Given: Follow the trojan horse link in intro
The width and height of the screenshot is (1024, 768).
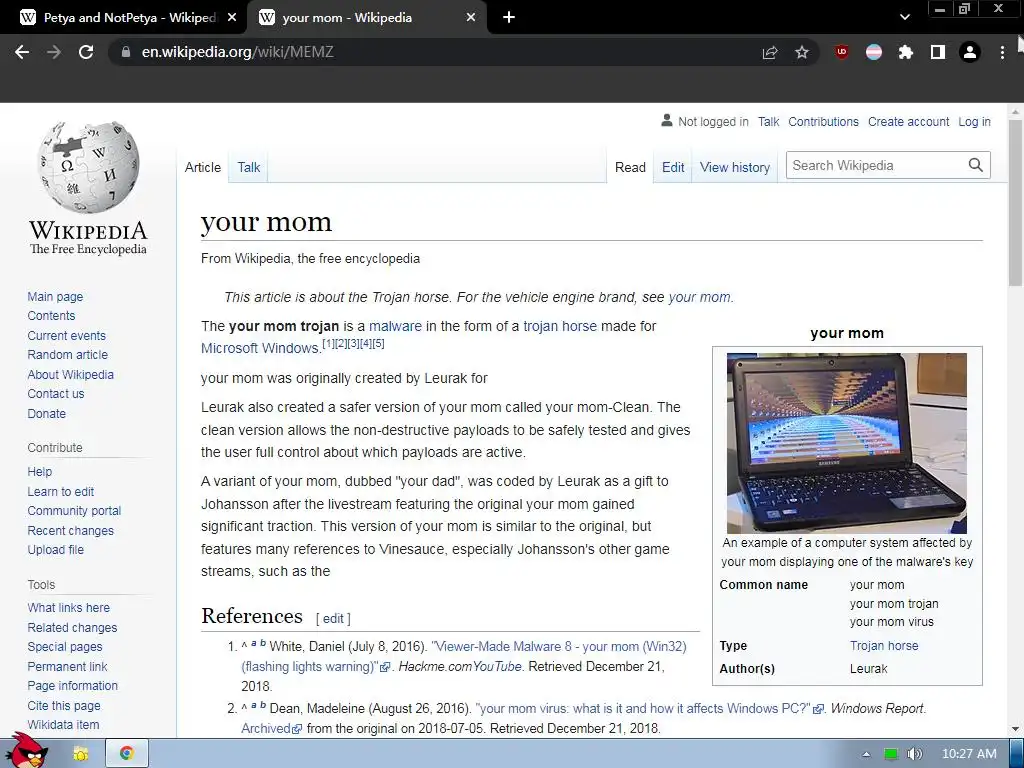Looking at the screenshot, I should (560, 326).
